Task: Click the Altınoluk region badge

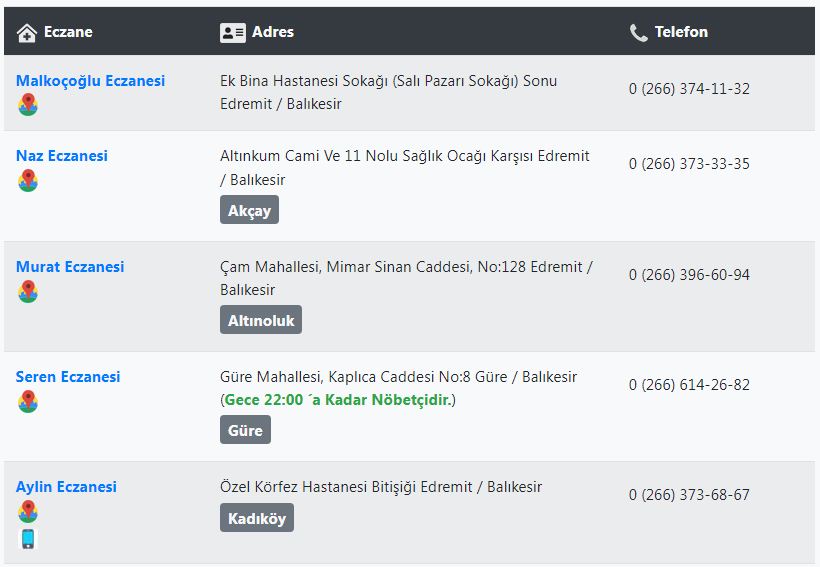Action: click(261, 320)
